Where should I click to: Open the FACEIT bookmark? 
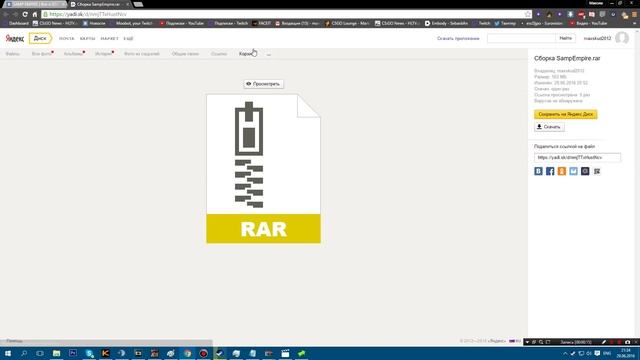pyautogui.click(x=262, y=23)
